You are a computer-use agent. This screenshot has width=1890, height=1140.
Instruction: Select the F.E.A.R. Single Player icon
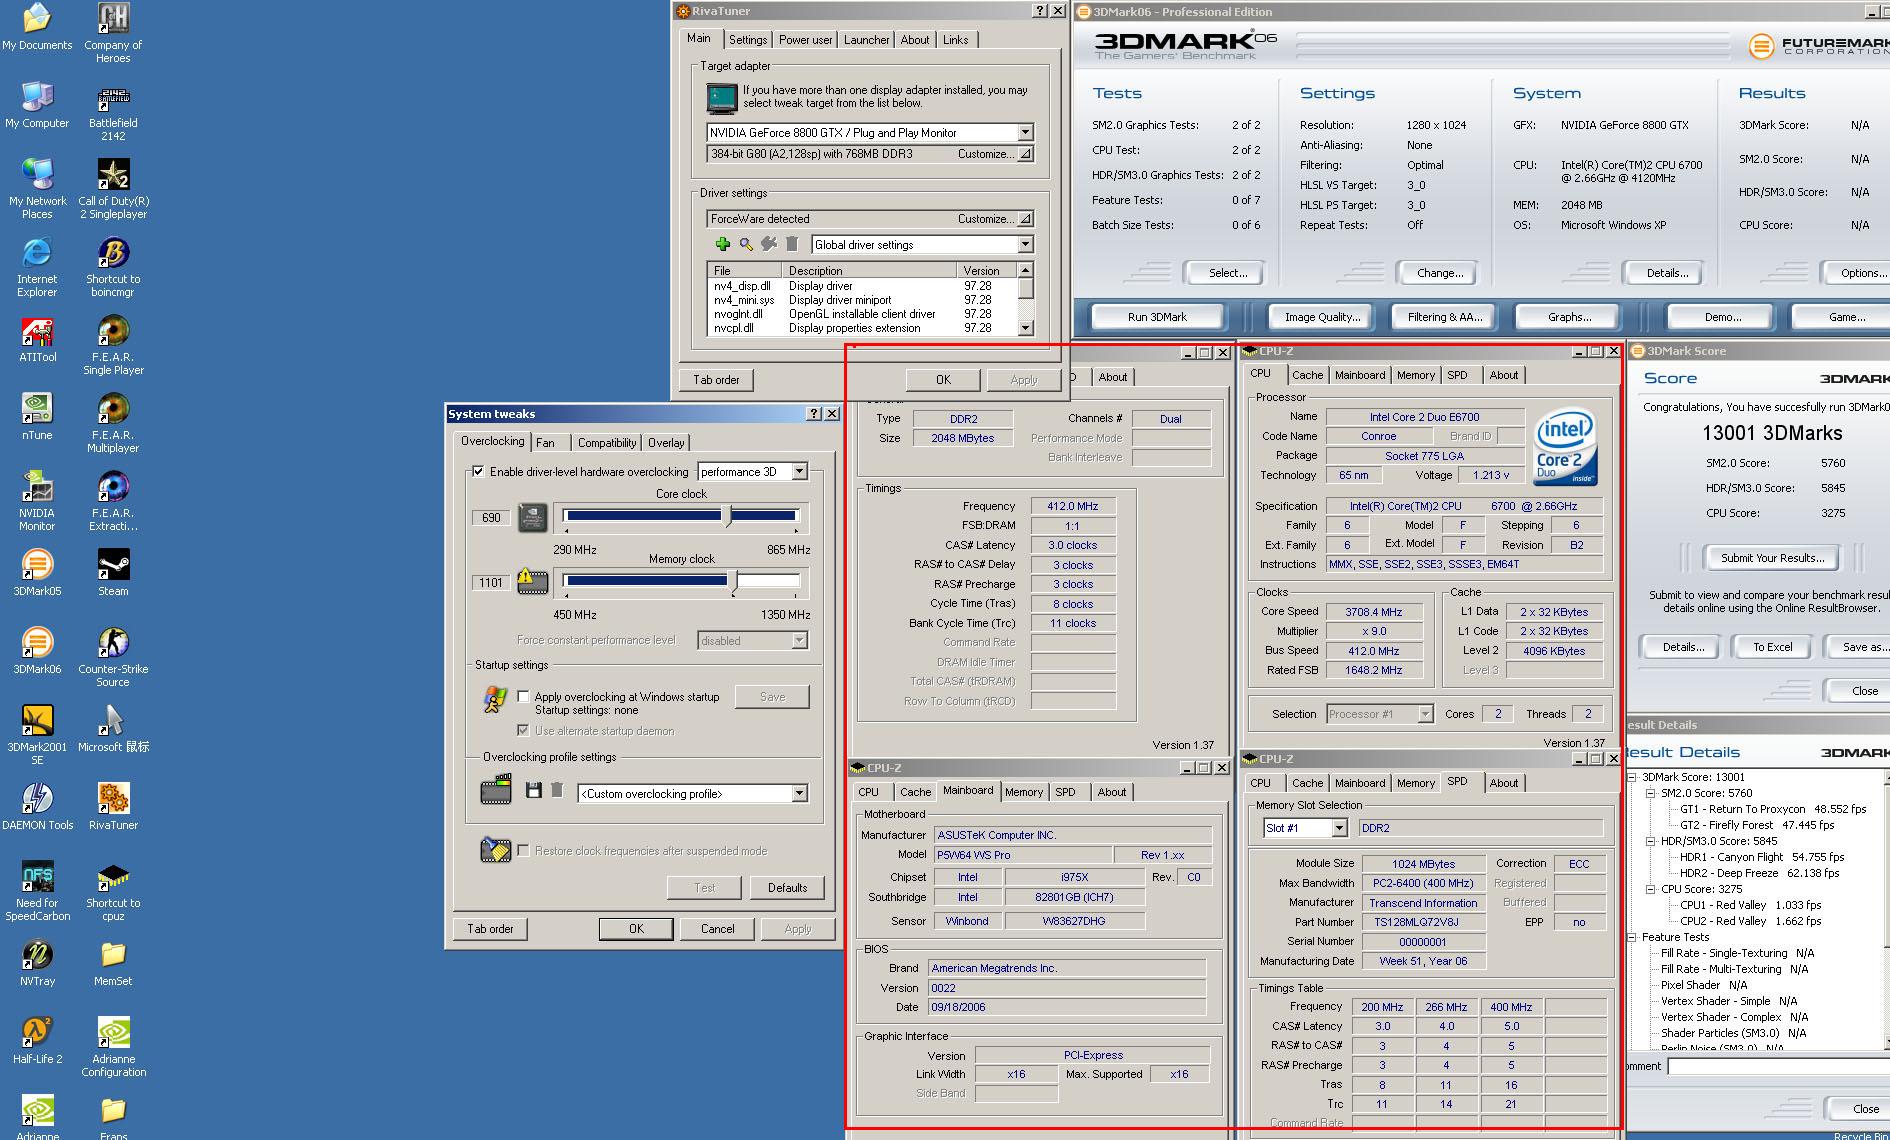[113, 345]
